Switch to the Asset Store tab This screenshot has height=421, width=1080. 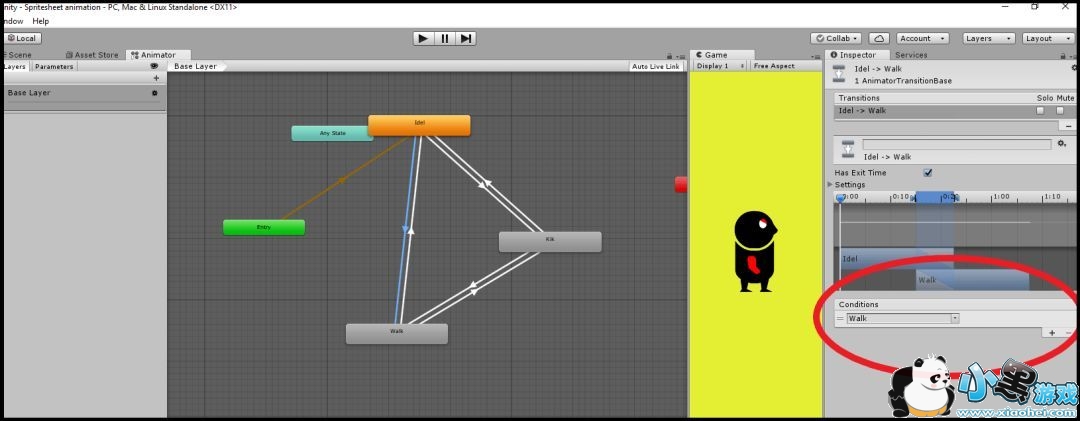(x=92, y=55)
